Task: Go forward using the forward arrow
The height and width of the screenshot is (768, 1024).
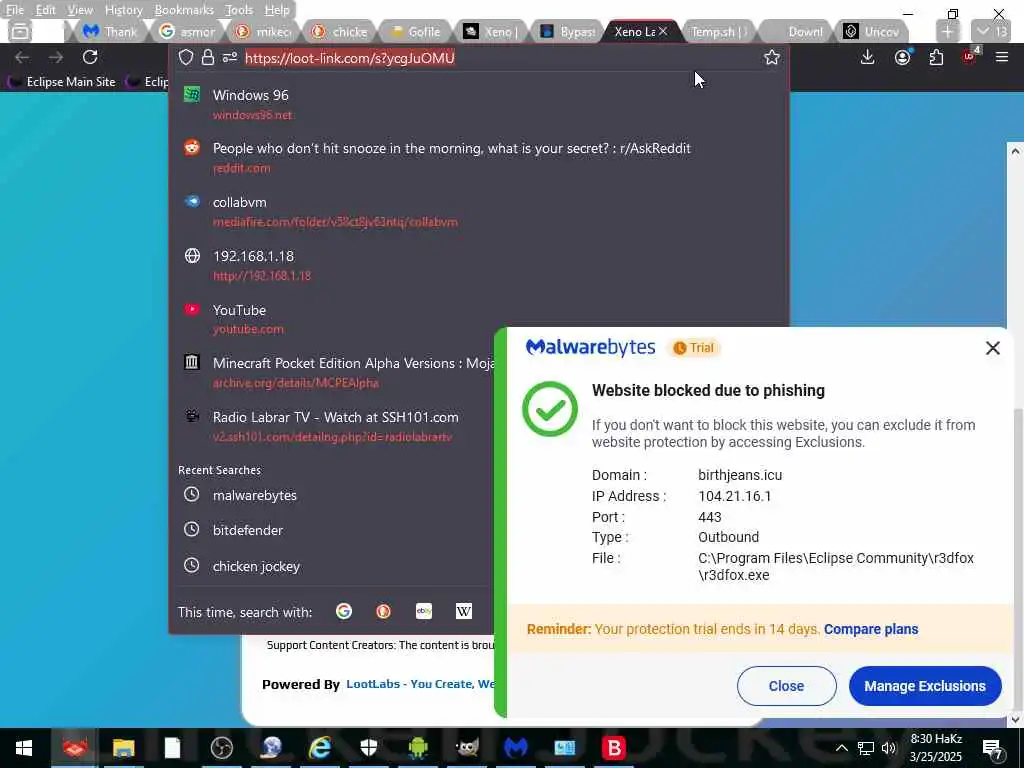Action: [x=56, y=57]
